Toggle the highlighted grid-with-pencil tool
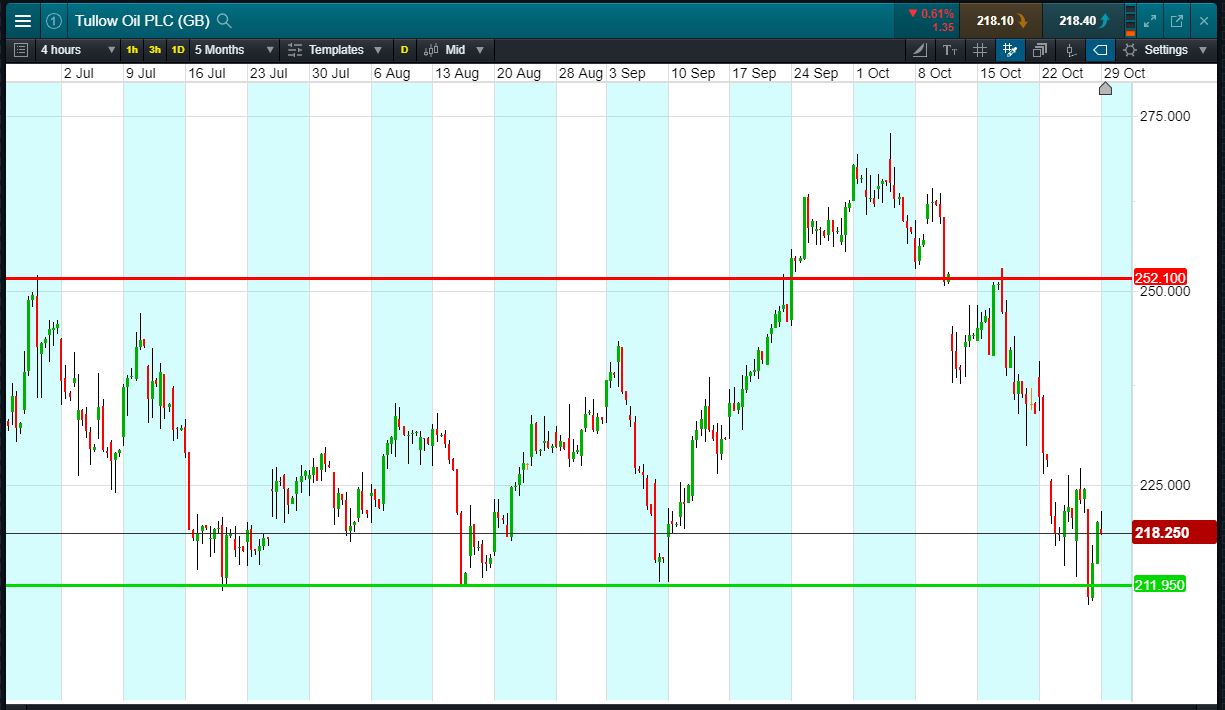This screenshot has width=1225, height=710. [x=1010, y=49]
